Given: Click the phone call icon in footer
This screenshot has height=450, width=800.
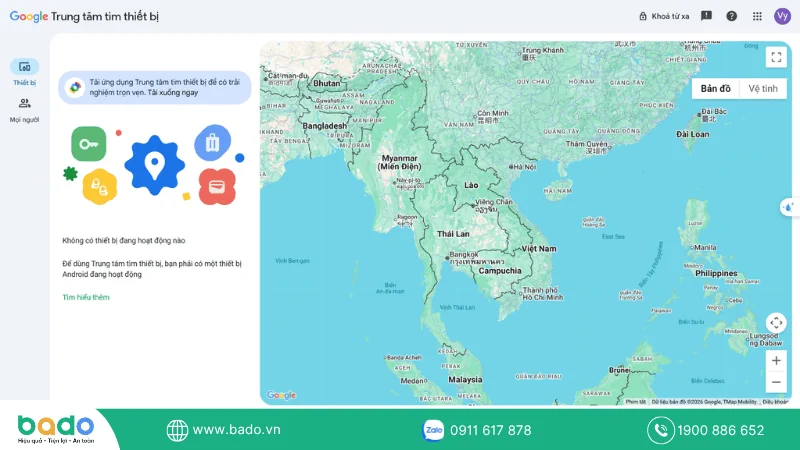Looking at the screenshot, I should (661, 430).
